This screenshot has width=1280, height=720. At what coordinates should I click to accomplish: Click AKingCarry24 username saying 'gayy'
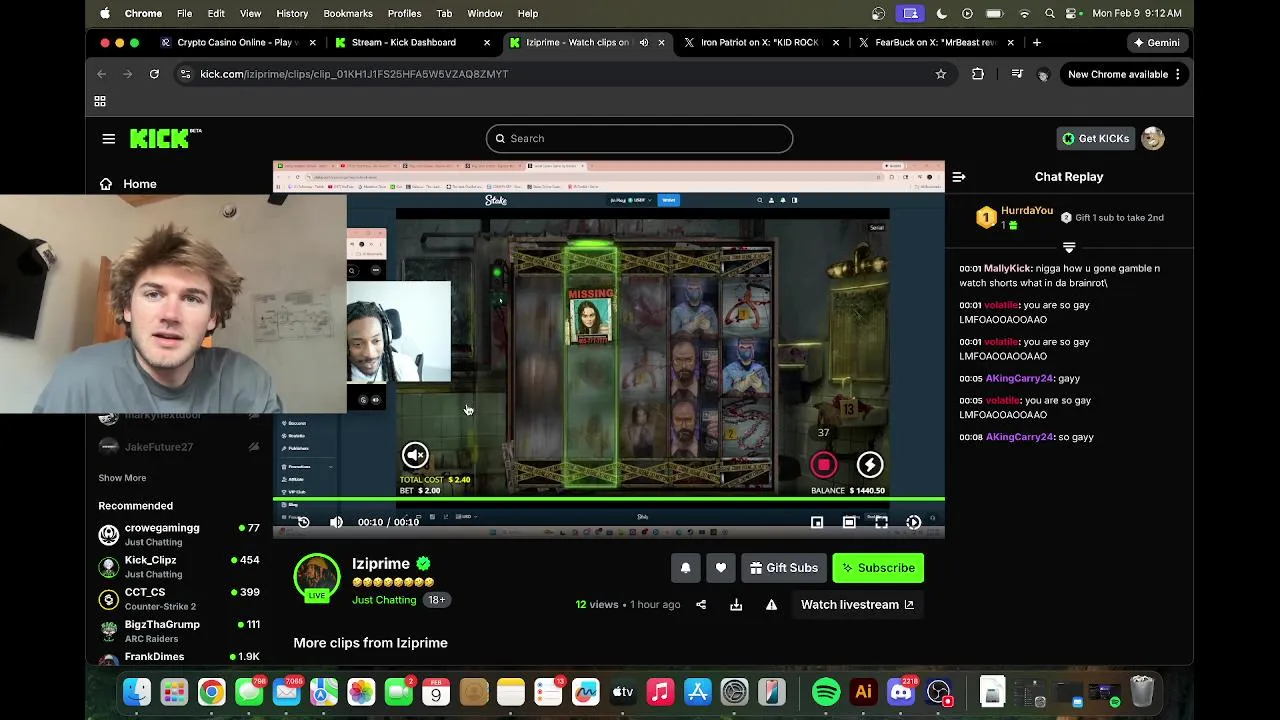tap(1020, 379)
